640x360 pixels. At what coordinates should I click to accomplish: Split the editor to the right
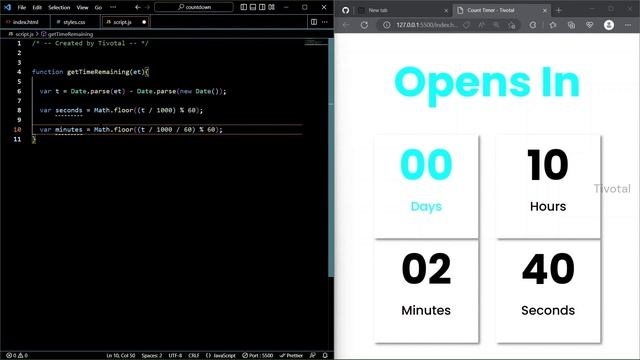314,22
